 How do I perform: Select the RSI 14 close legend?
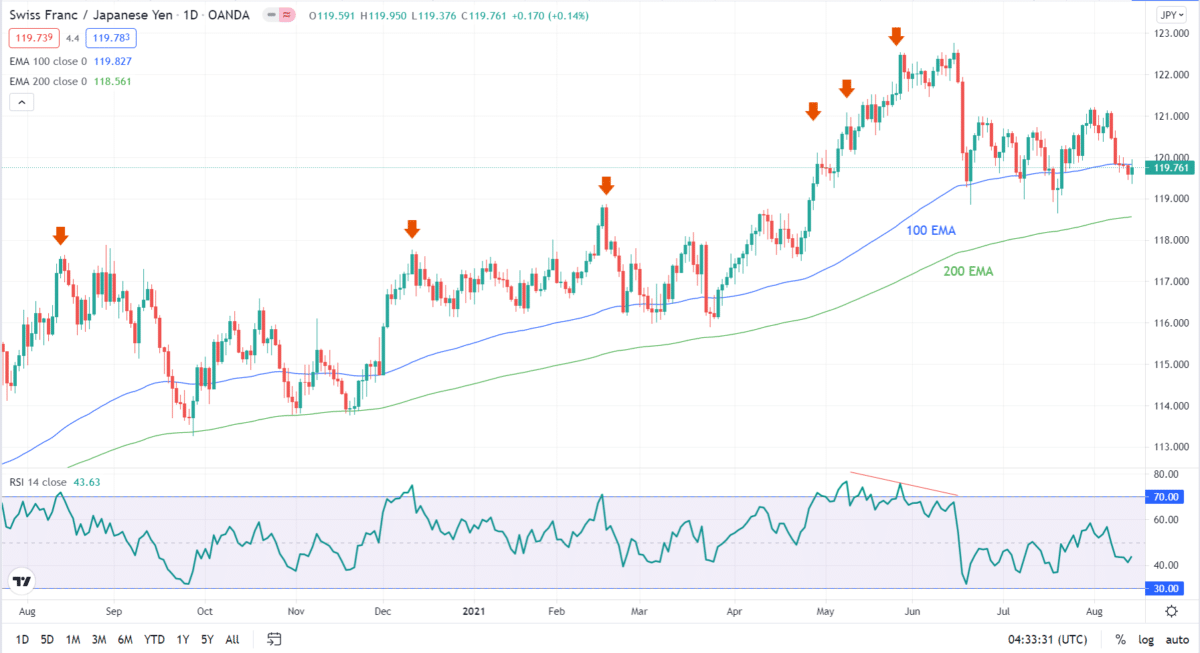[x=38, y=482]
